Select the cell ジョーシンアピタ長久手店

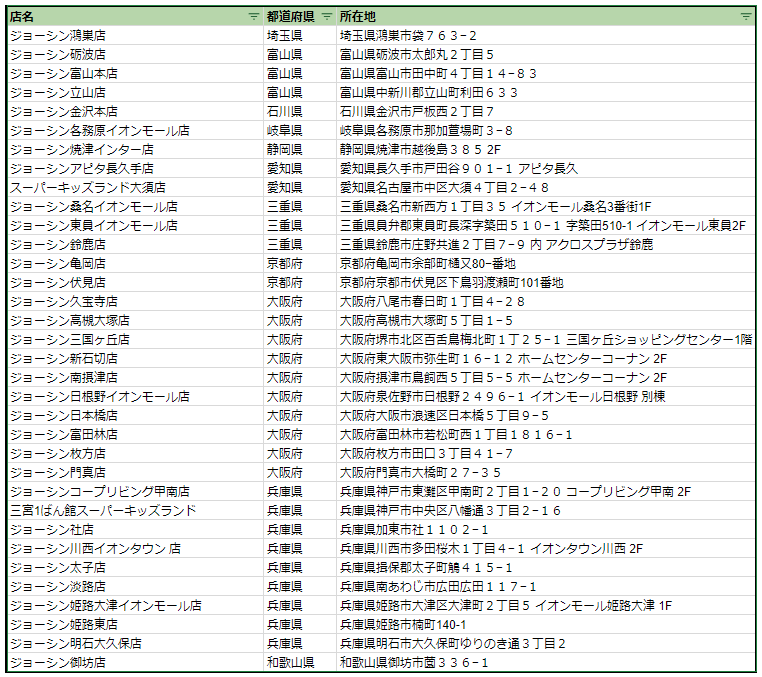136,168
